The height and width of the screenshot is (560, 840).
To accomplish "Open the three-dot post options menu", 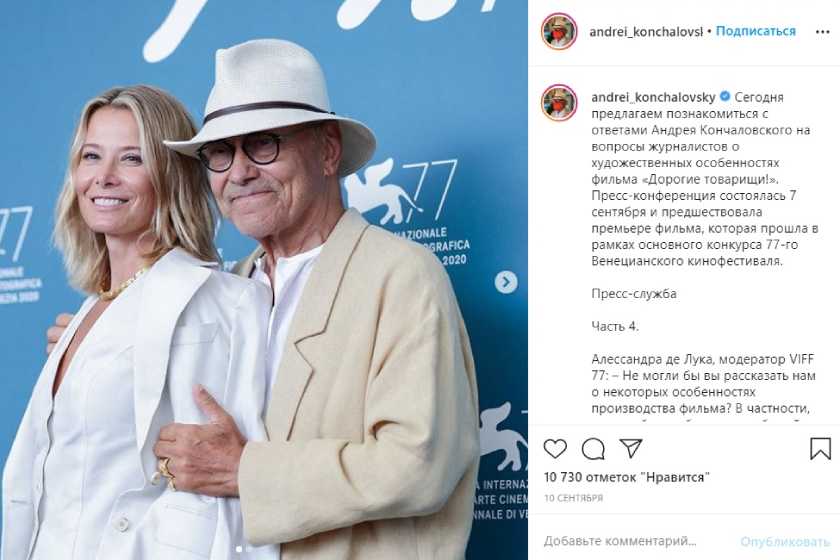I will (x=822, y=32).
